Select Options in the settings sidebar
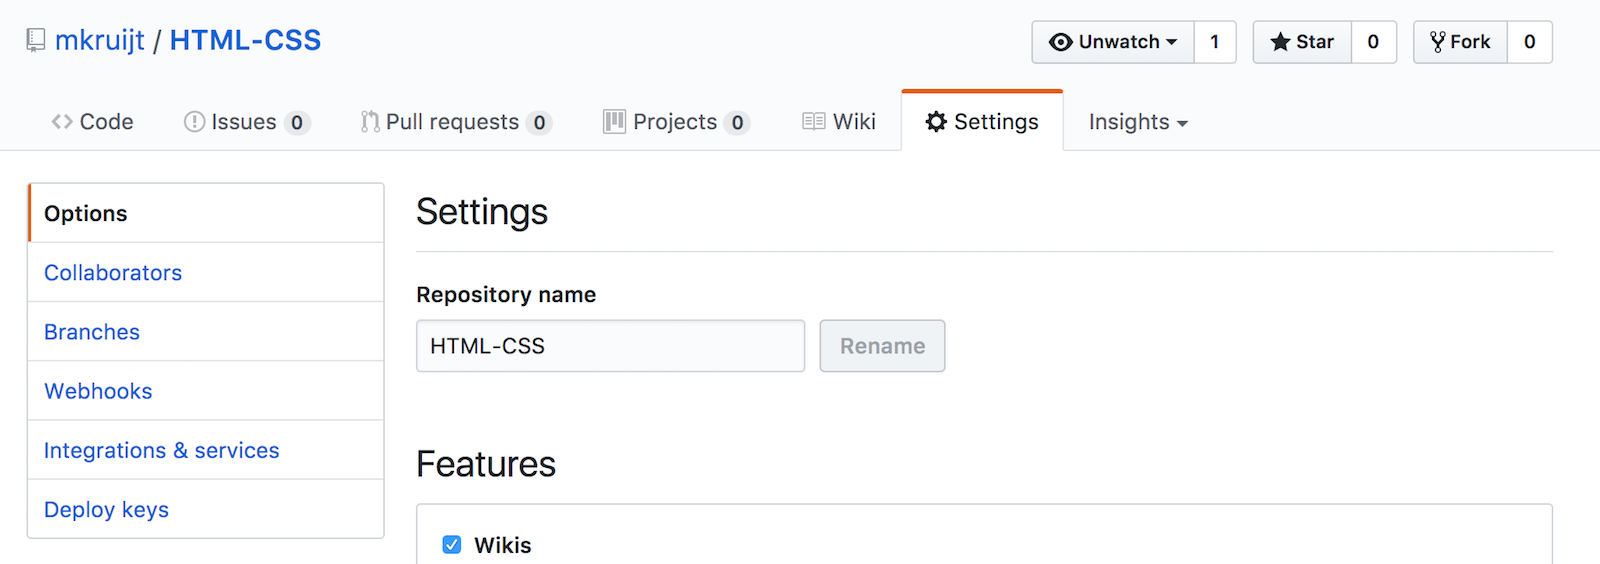1600x564 pixels. point(206,213)
